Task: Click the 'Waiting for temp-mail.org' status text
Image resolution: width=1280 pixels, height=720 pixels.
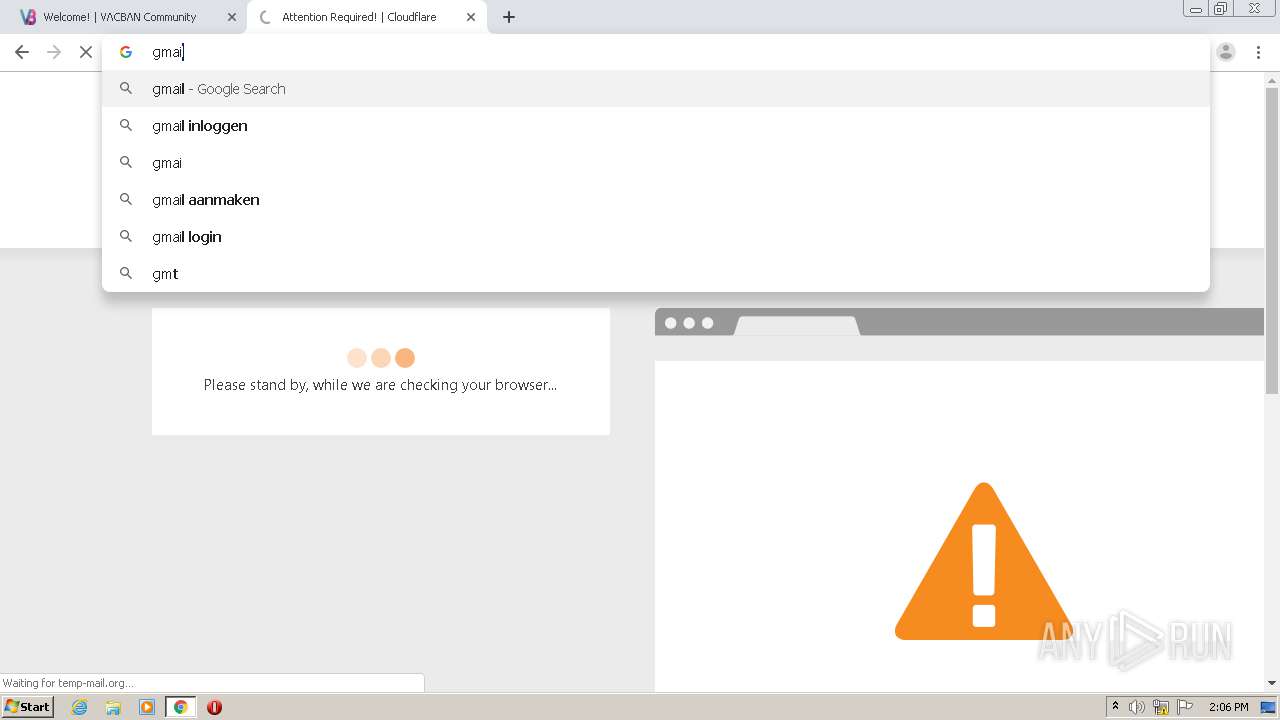Action: click(69, 683)
